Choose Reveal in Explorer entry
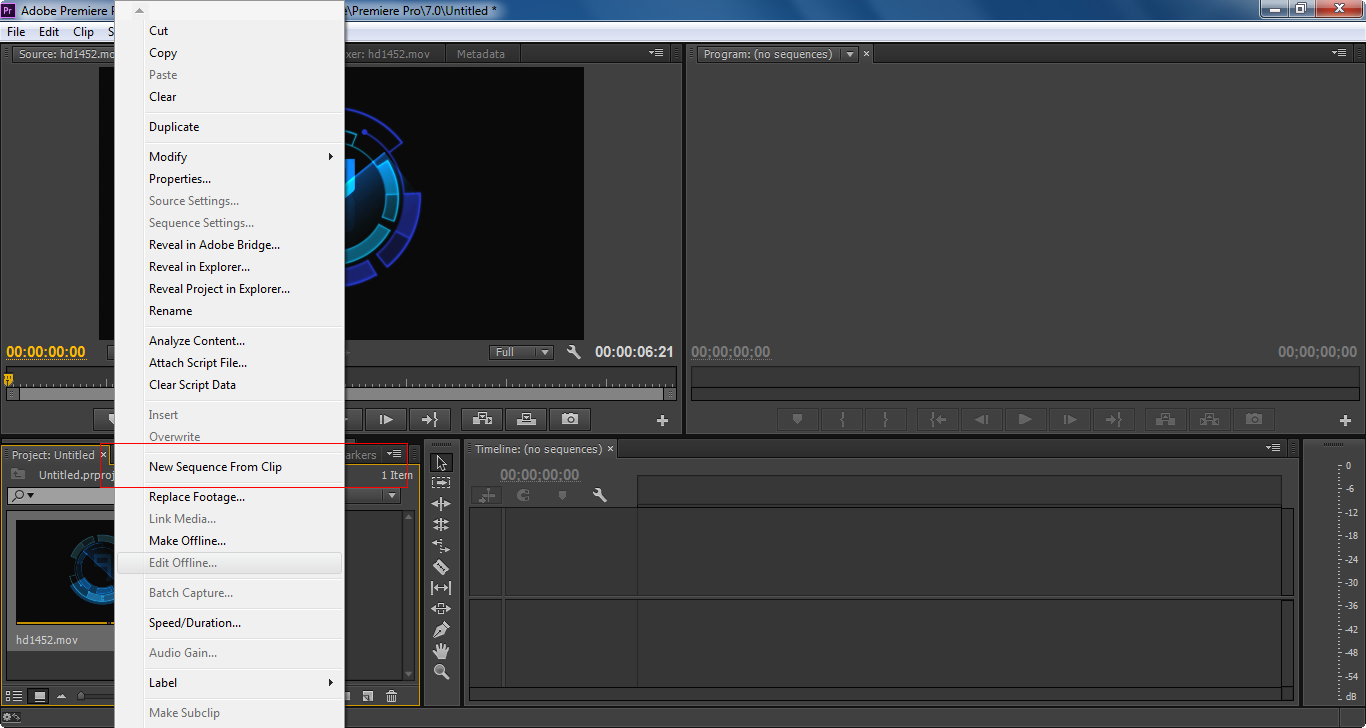This screenshot has width=1366, height=728. pyautogui.click(x=229, y=267)
